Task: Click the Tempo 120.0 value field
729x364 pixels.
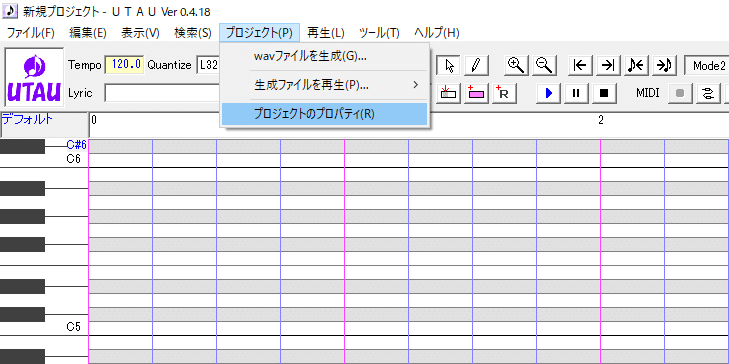Action: coord(124,65)
